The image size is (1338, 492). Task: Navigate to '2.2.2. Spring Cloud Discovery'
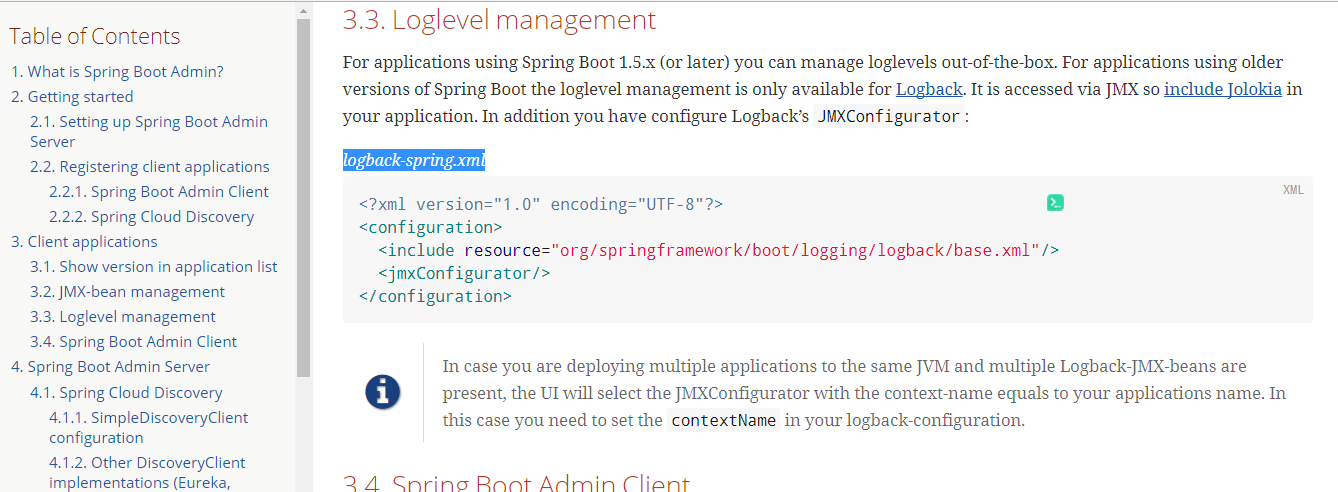[152, 217]
